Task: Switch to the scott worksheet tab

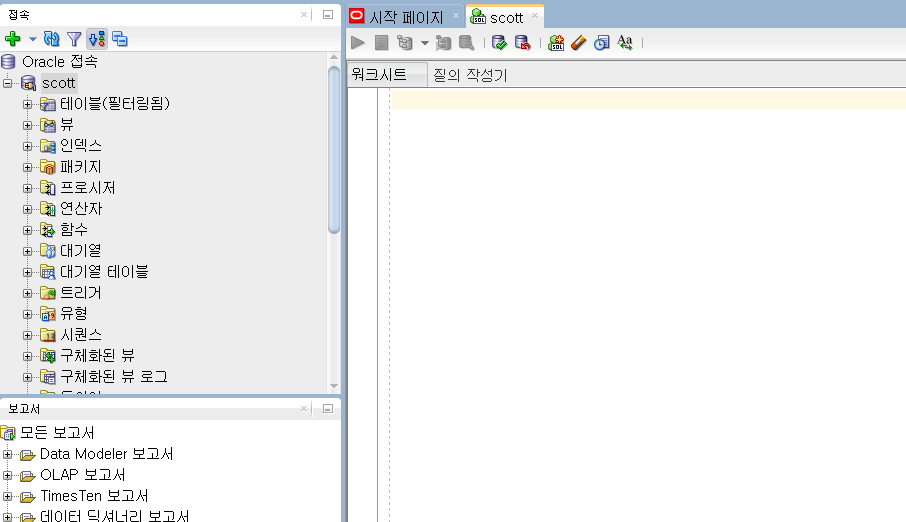Action: tap(506, 18)
